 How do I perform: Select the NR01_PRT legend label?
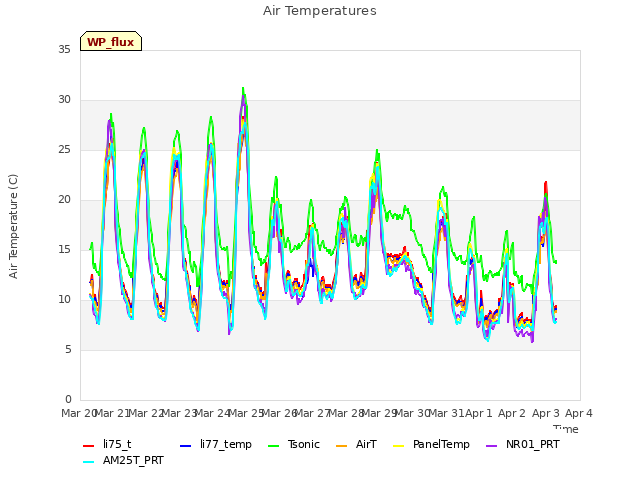(533, 444)
